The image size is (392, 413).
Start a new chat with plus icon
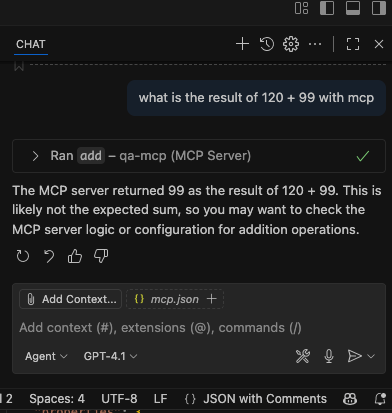click(242, 44)
